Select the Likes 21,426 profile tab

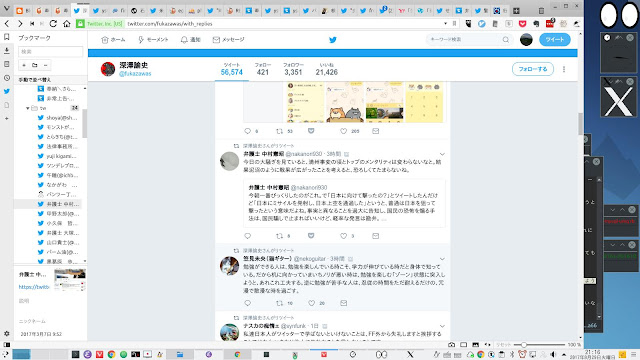tap(327, 69)
